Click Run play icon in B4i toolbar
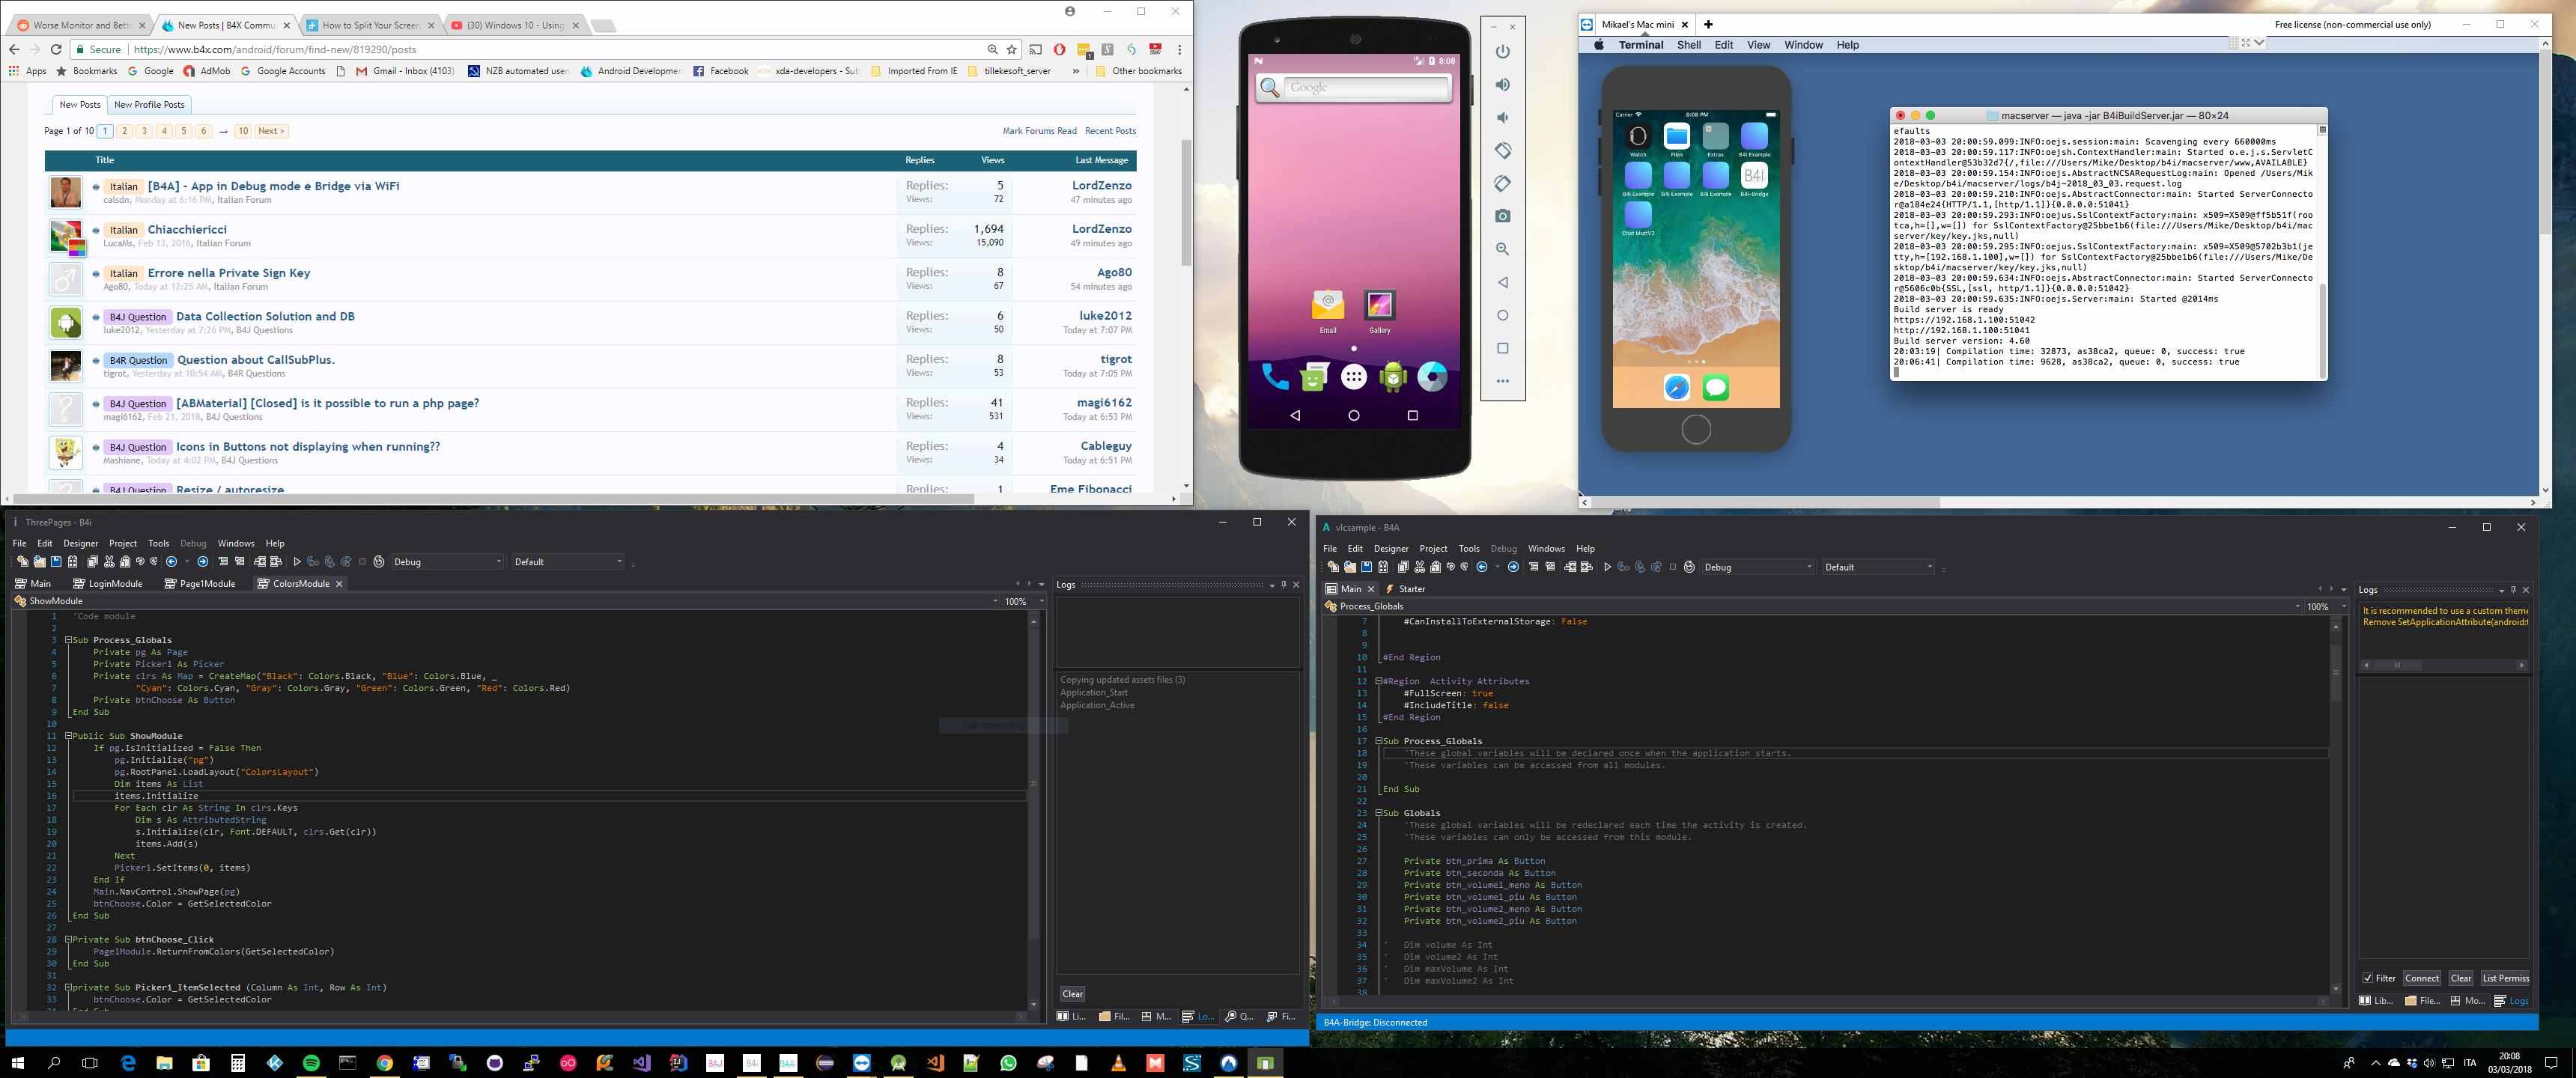Viewport: 2576px width, 1078px height. (x=297, y=562)
